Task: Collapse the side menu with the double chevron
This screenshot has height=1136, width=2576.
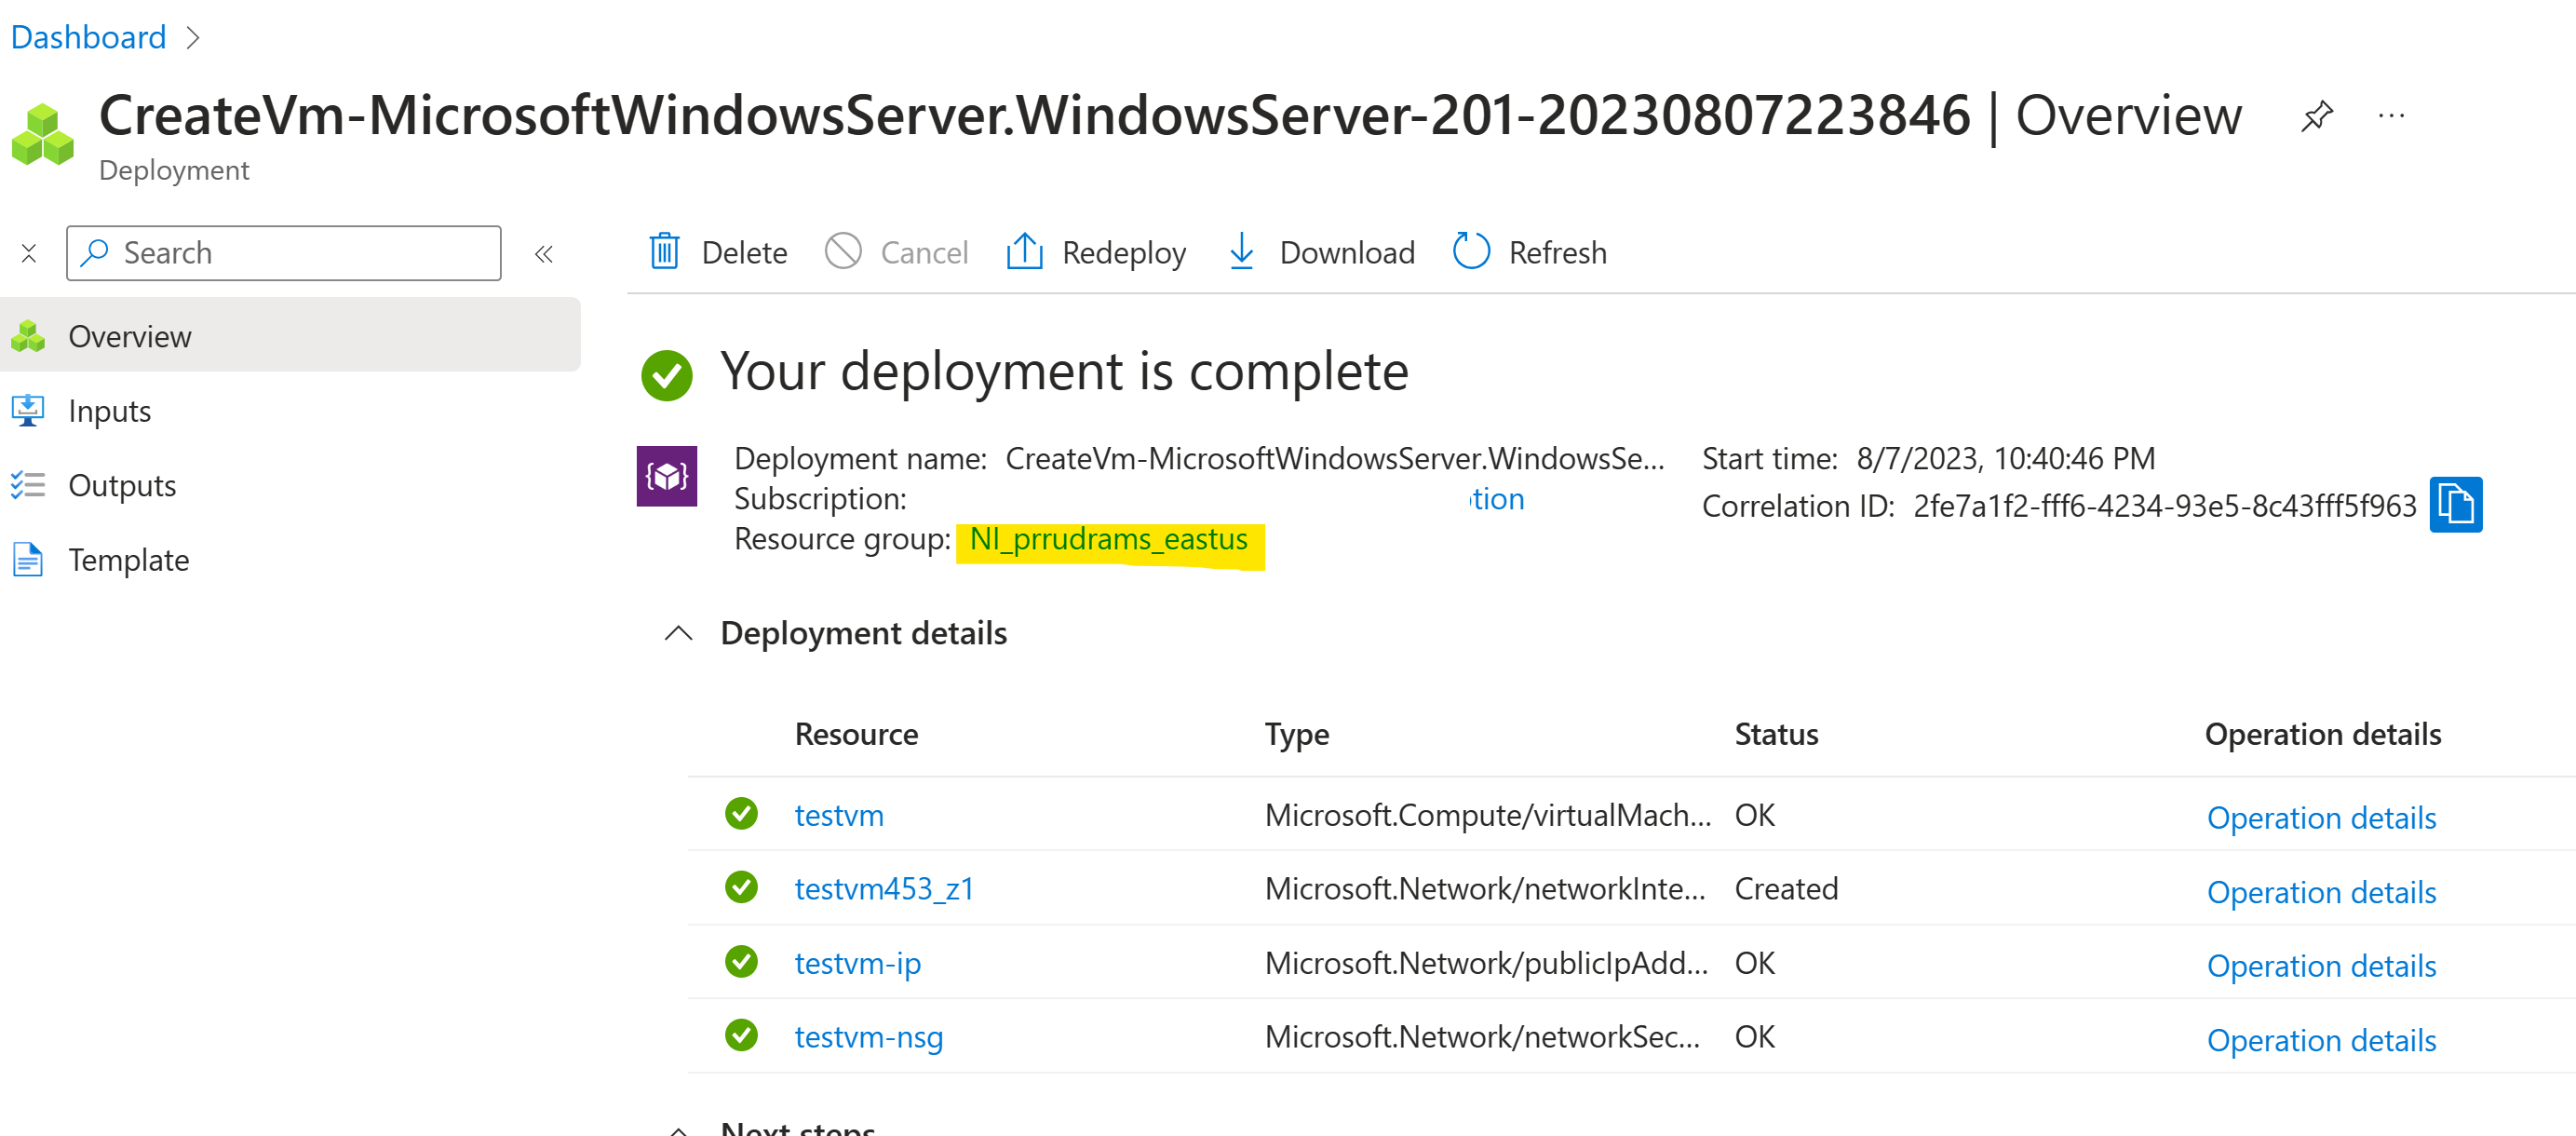Action: [544, 254]
